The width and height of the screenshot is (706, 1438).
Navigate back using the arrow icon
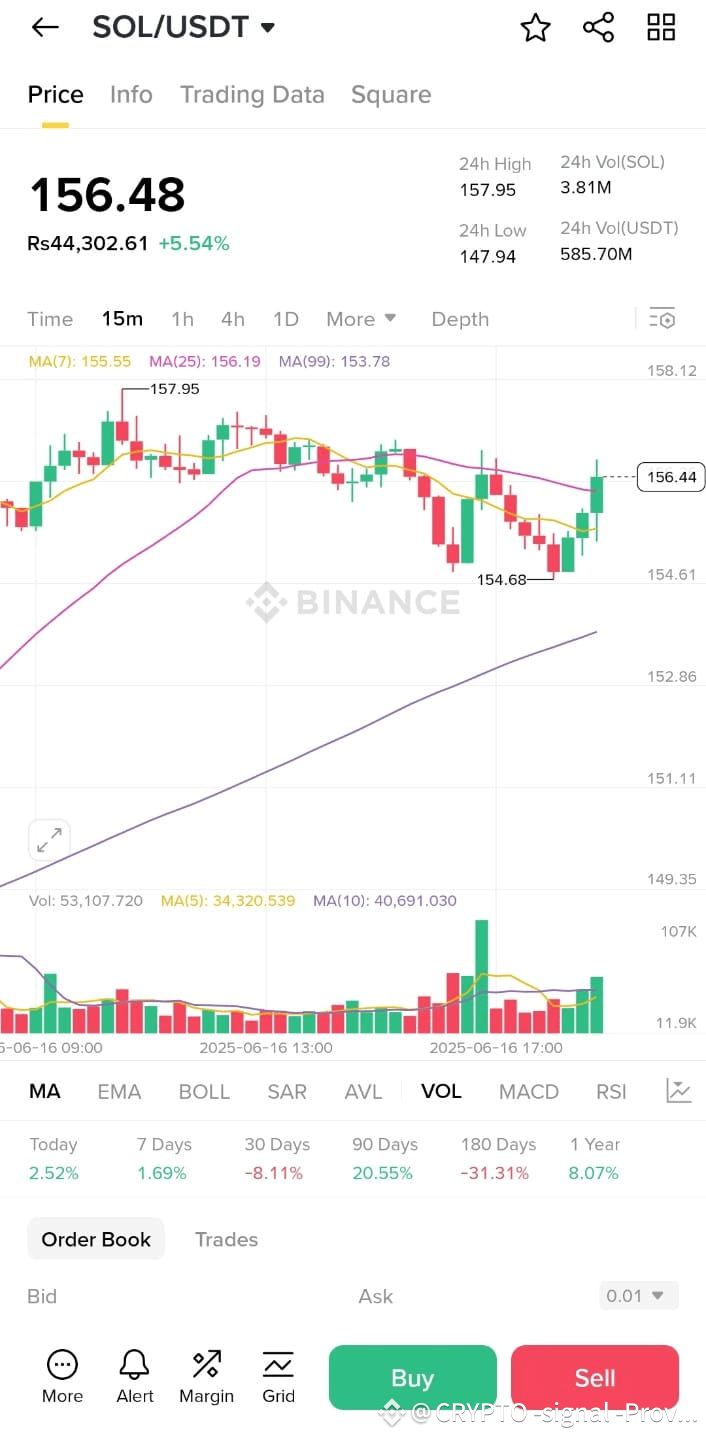pyautogui.click(x=42, y=27)
